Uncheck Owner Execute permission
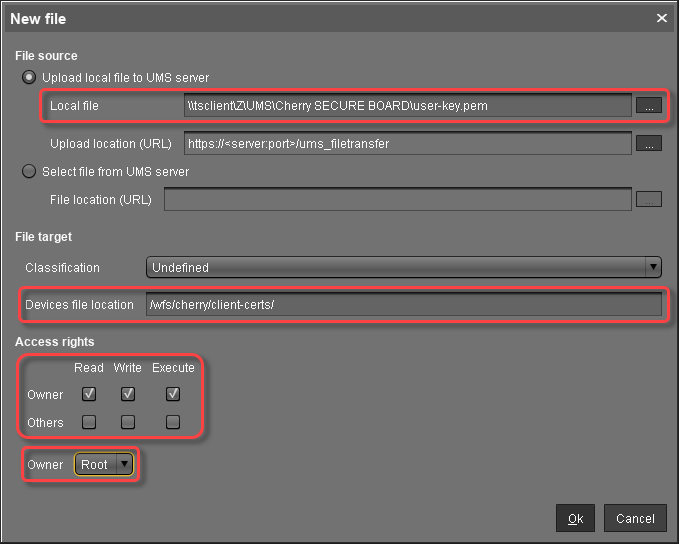 [x=173, y=394]
